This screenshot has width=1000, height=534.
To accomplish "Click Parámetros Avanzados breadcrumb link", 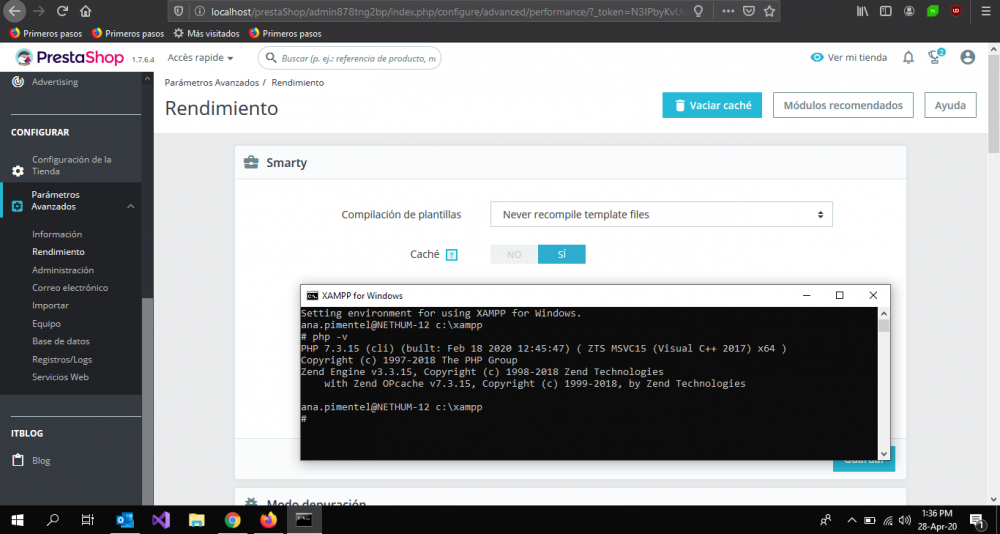I will pos(212,83).
